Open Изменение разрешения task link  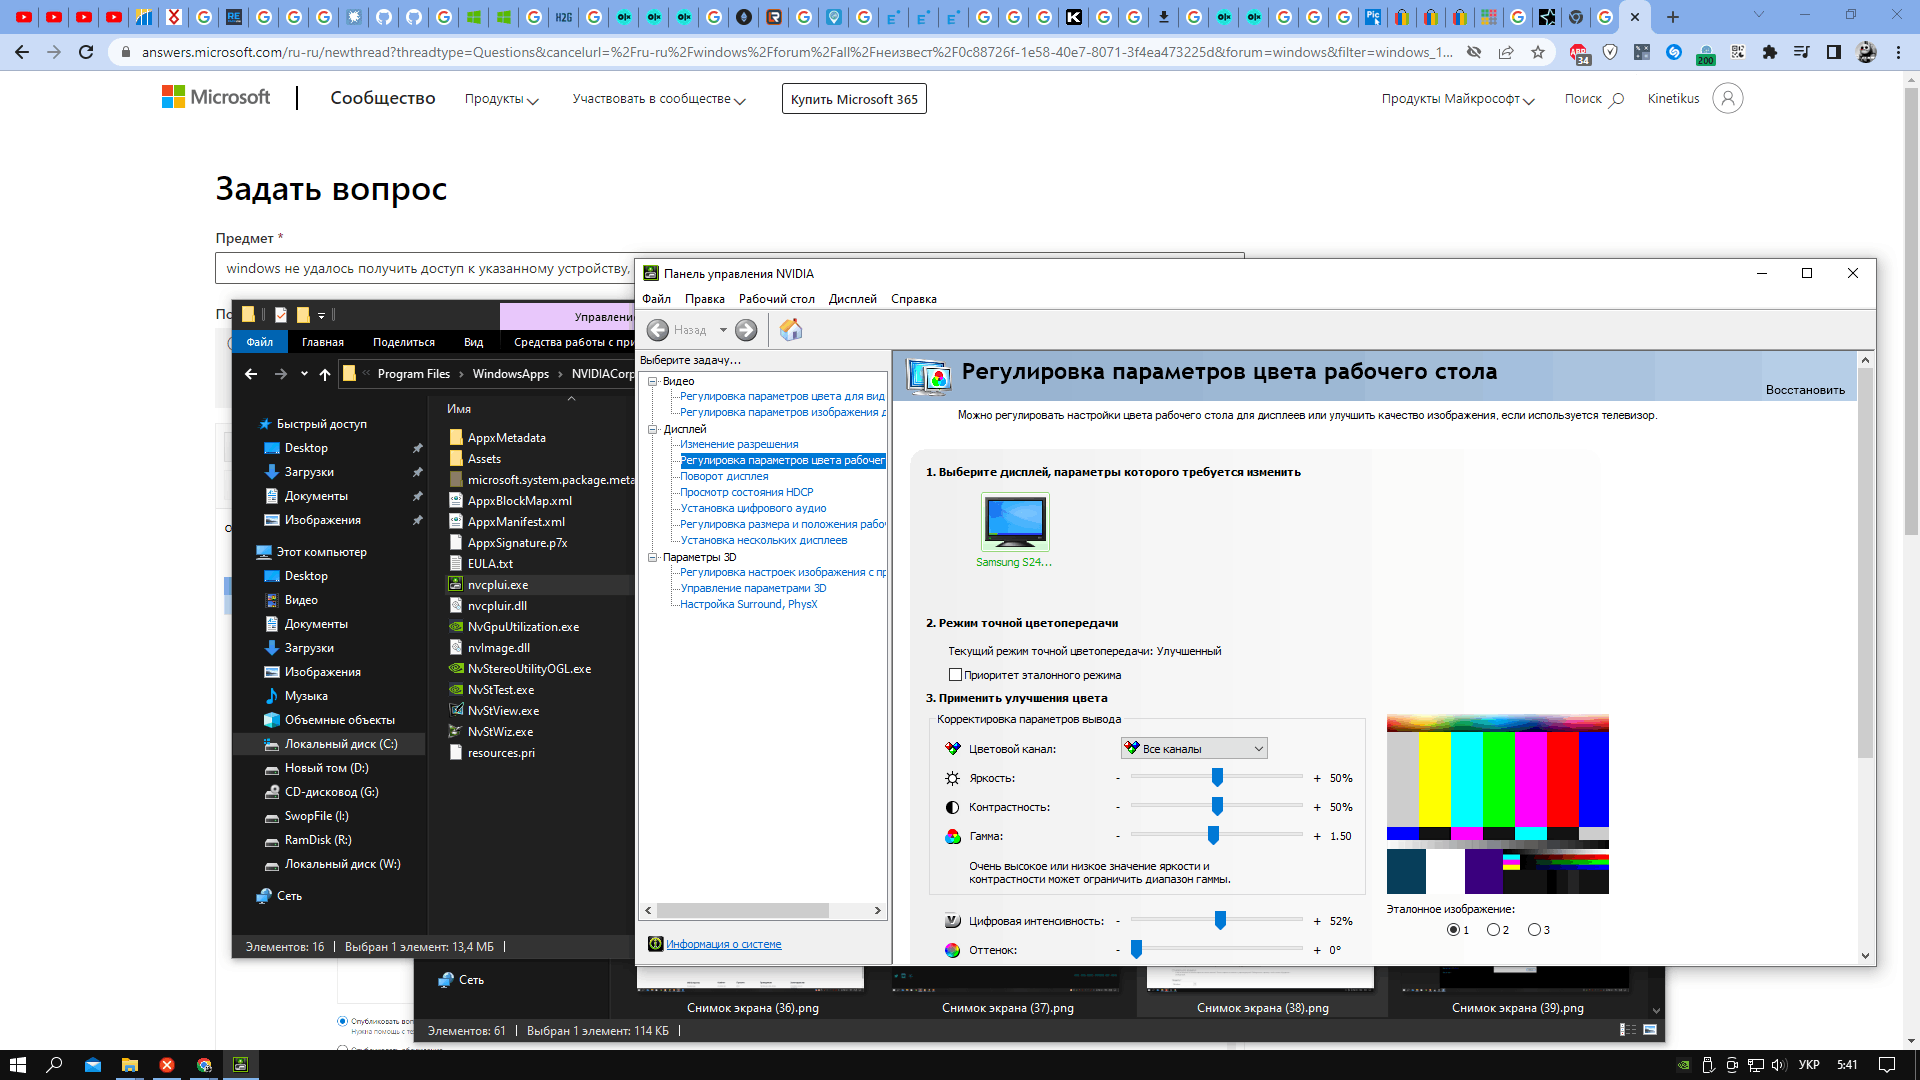[739, 444]
